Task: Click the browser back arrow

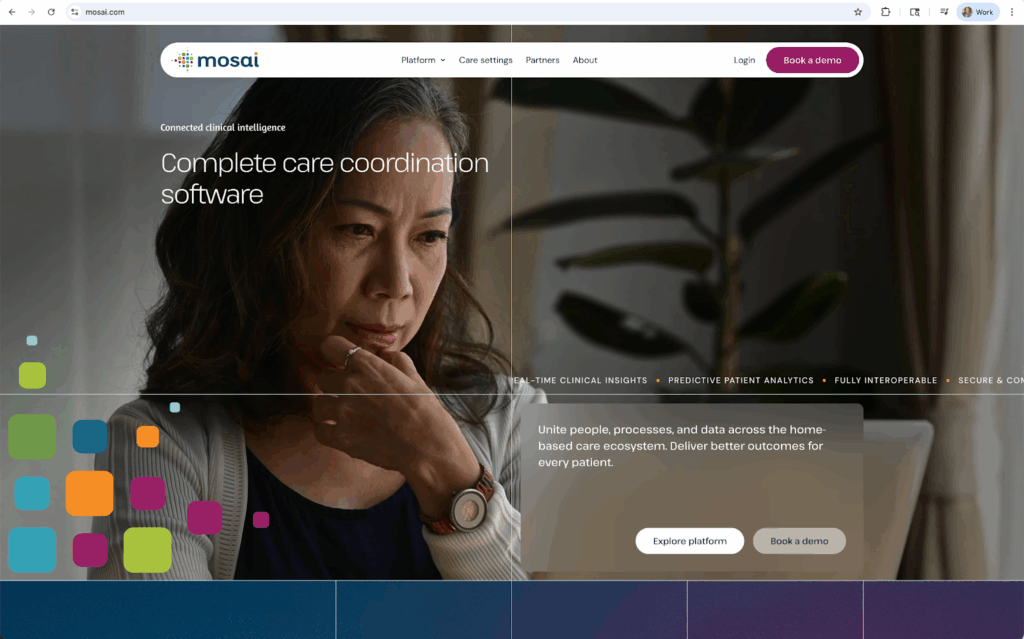Action: tap(12, 12)
